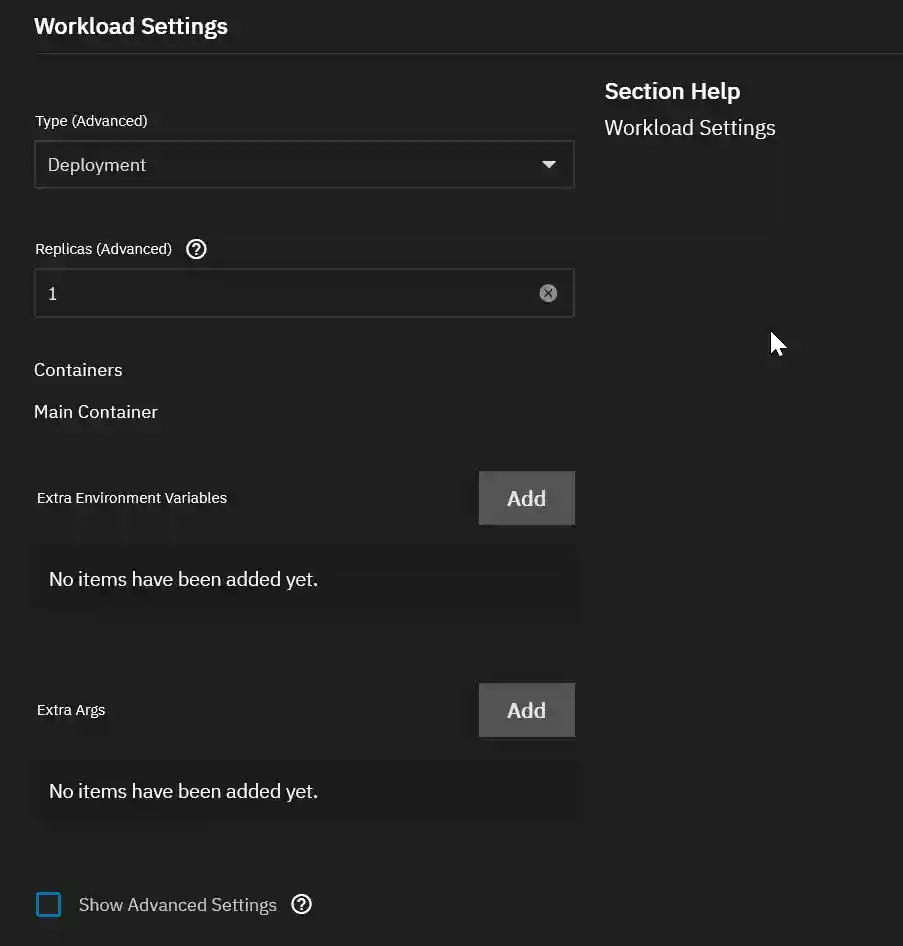Open the Replicas help tooltip icon
This screenshot has height=946, width=903.
pyautogui.click(x=196, y=249)
